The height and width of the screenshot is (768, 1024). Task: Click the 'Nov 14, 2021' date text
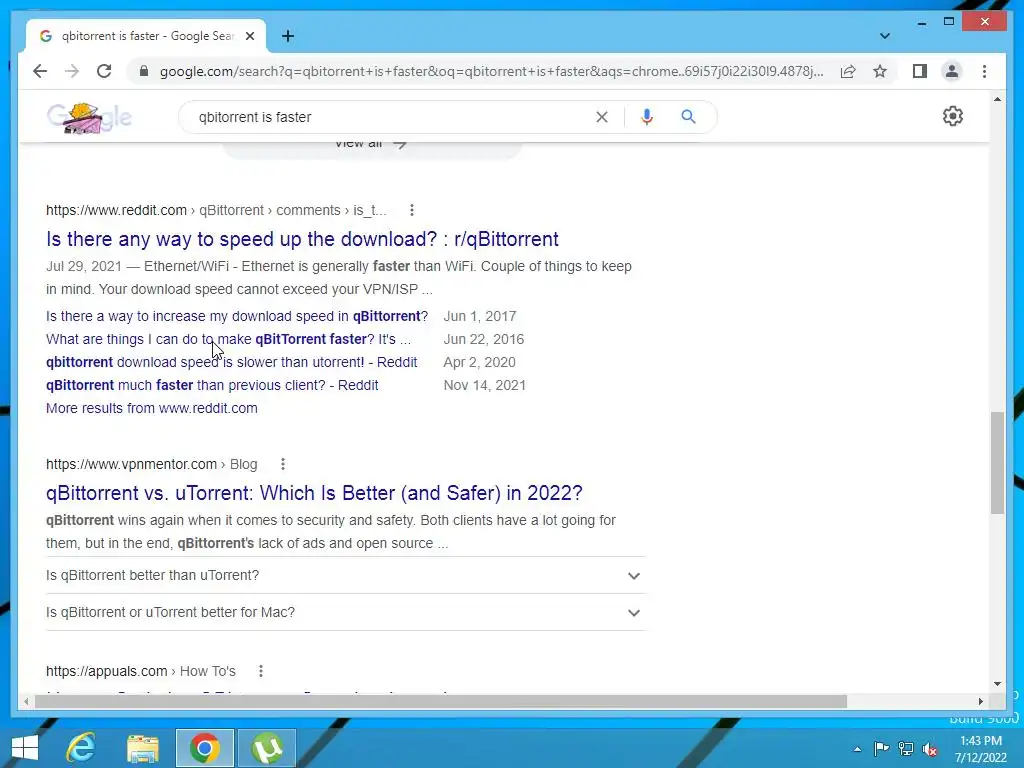(485, 385)
